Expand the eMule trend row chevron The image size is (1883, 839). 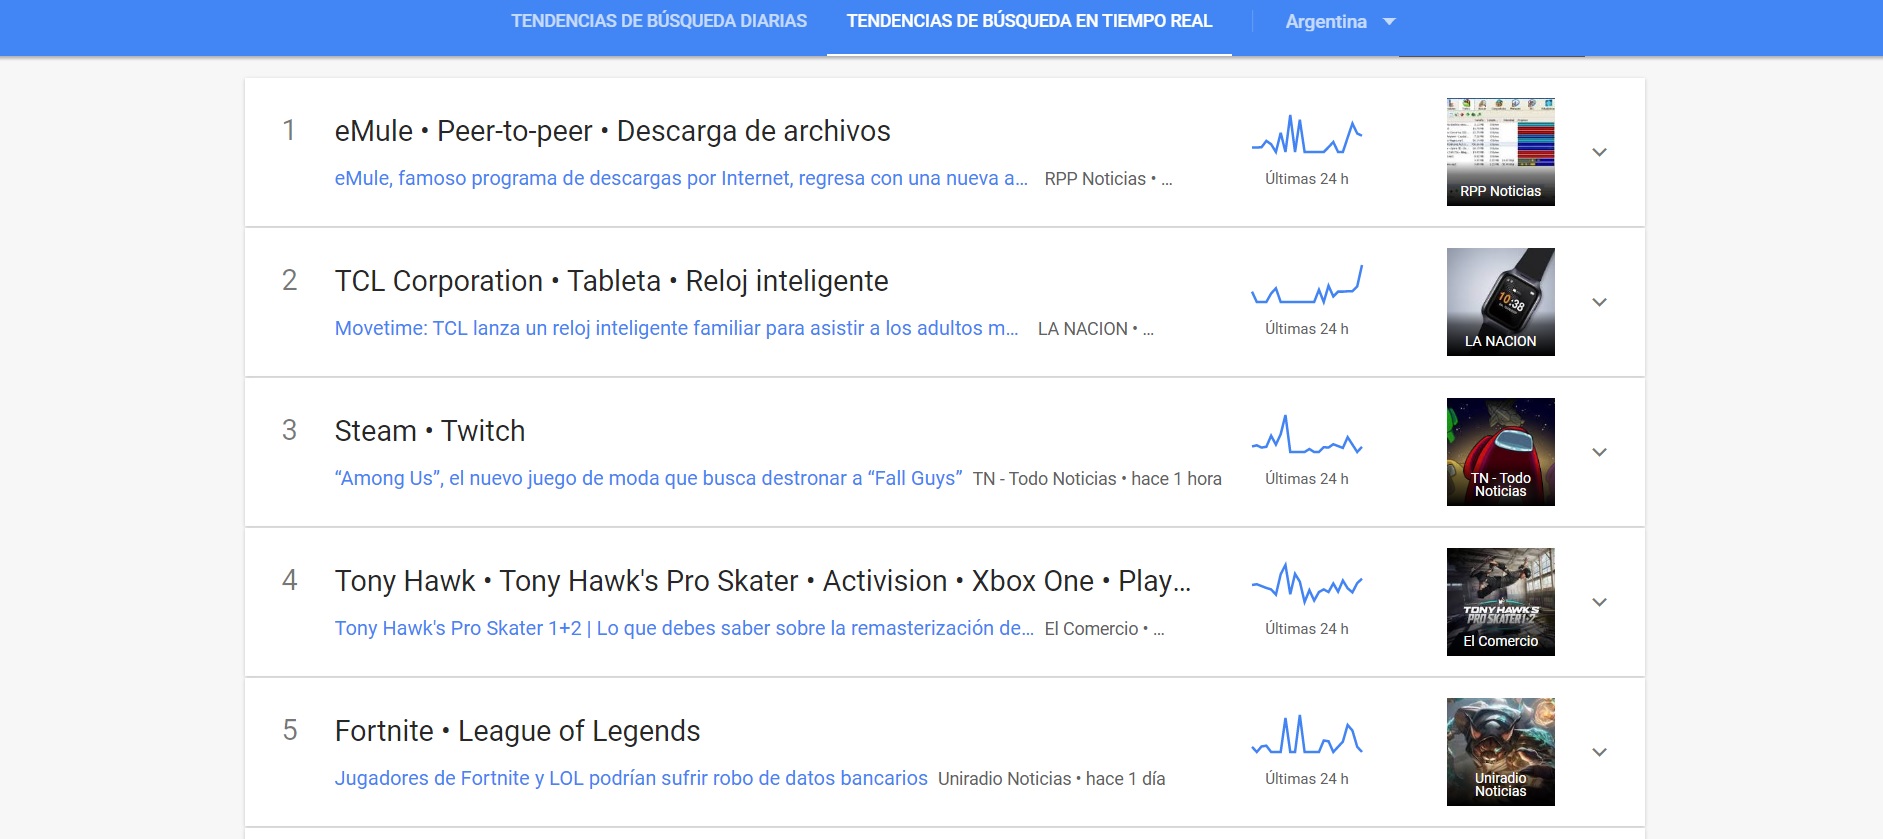1599,152
